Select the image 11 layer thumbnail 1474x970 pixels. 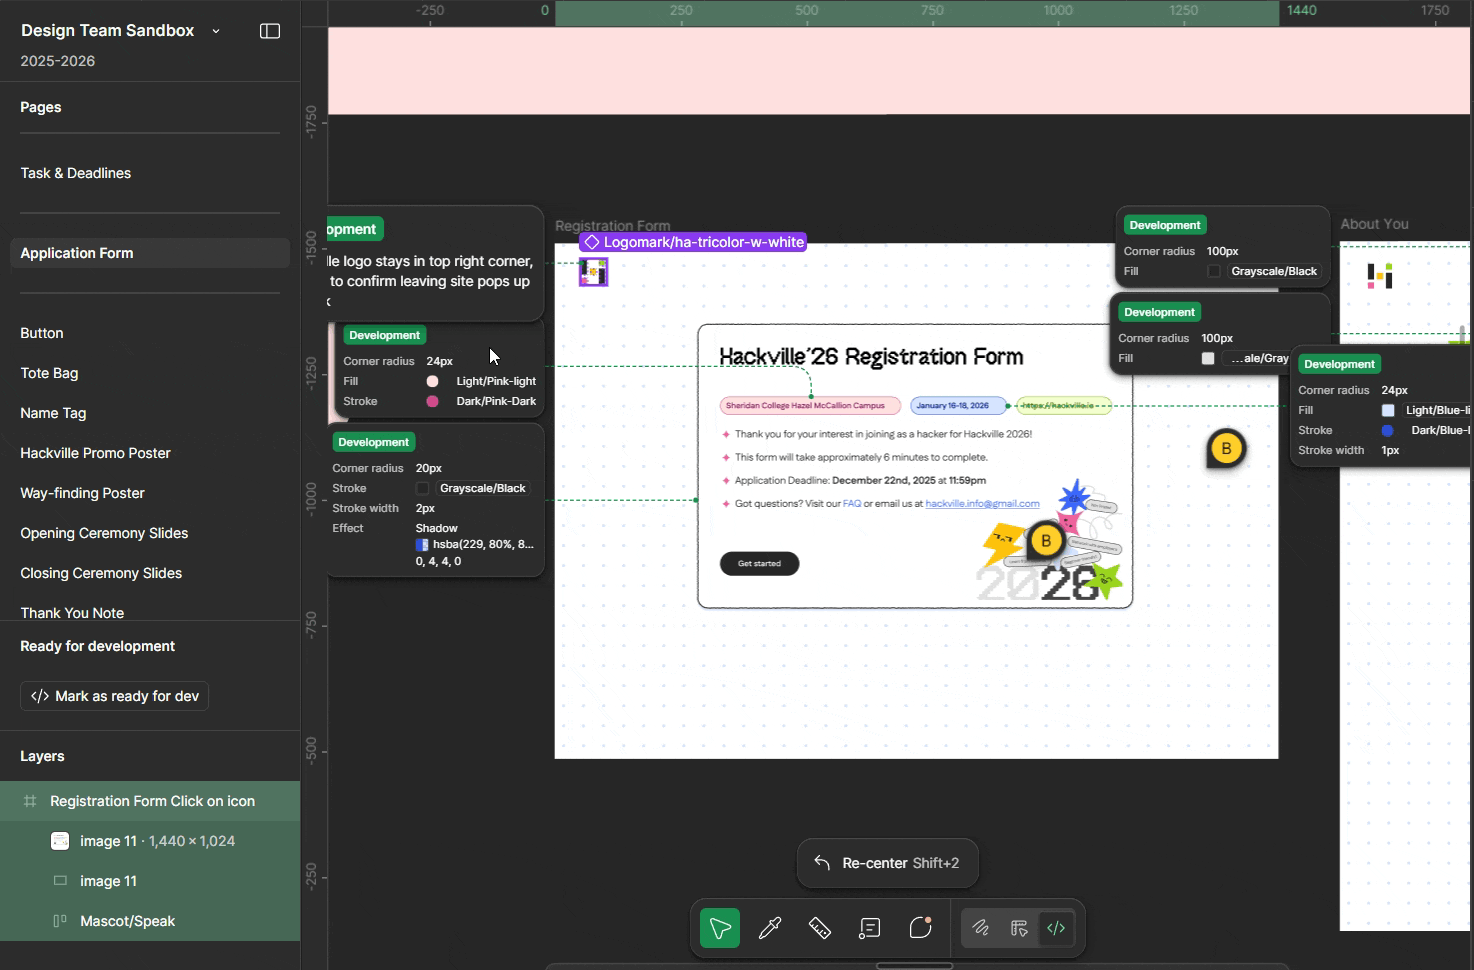pyautogui.click(x=60, y=841)
